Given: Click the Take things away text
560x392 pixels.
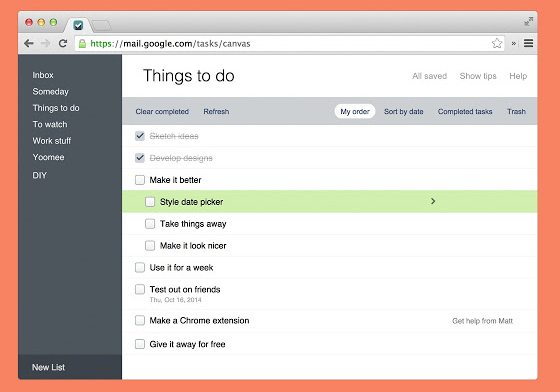Looking at the screenshot, I should click(193, 224).
